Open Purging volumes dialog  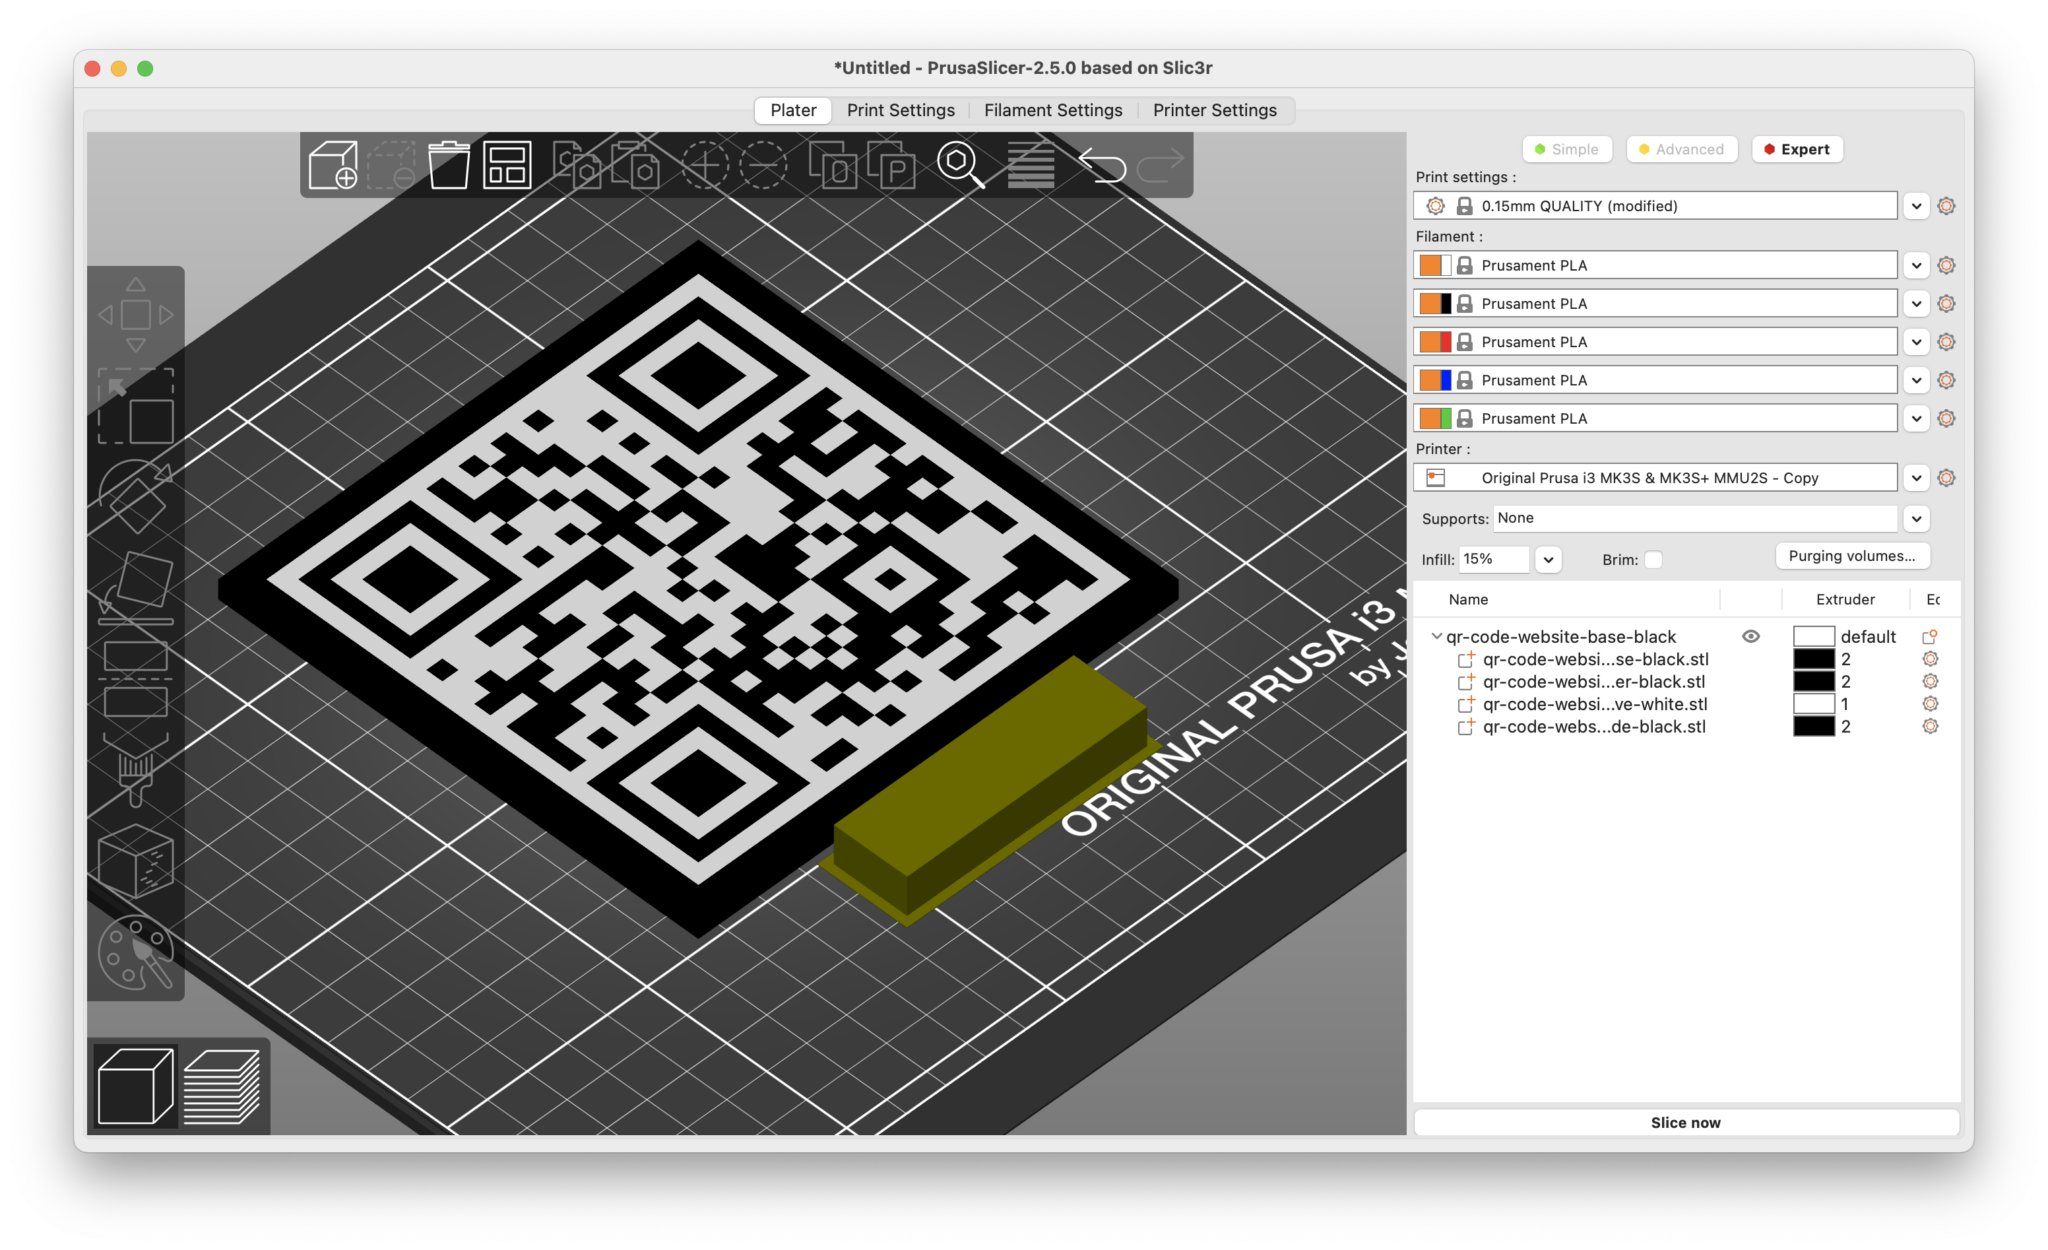tap(1851, 556)
